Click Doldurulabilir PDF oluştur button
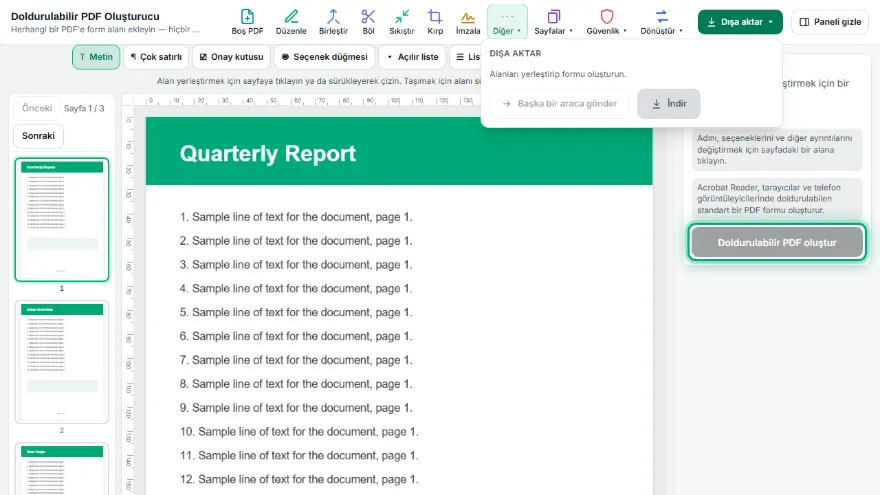The width and height of the screenshot is (880, 495). pos(777,242)
